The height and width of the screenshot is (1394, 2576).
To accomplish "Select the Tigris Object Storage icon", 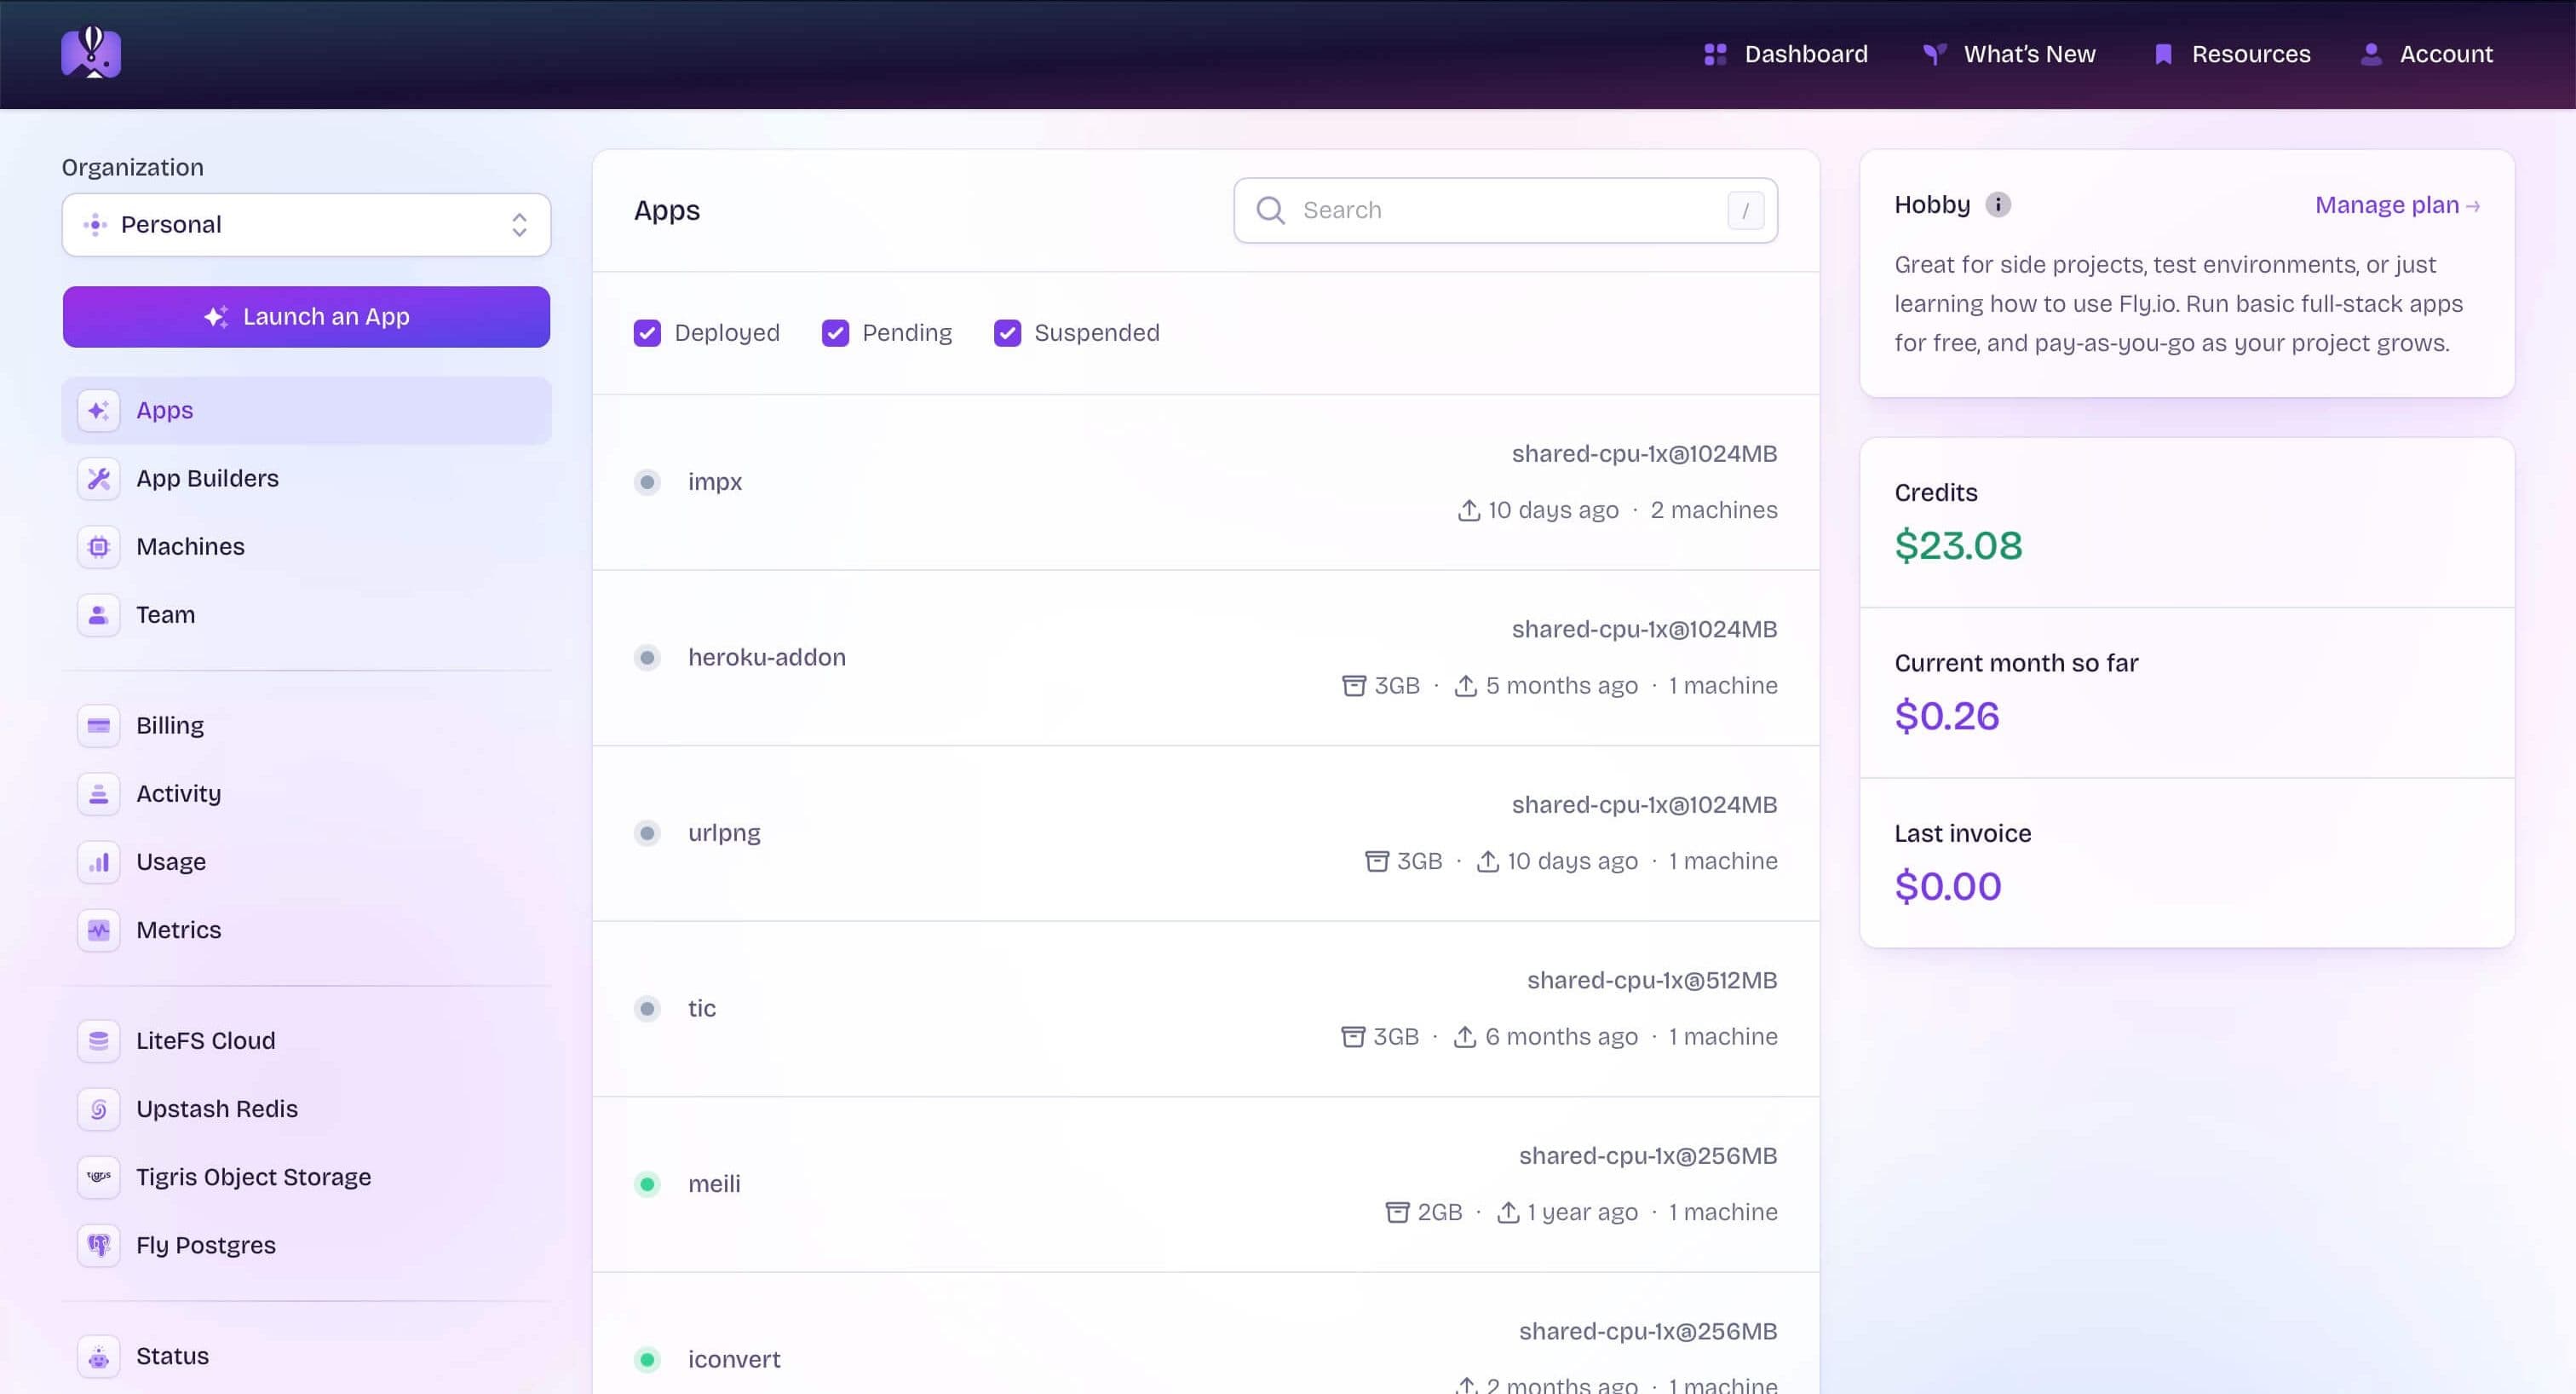I will 97,1177.
